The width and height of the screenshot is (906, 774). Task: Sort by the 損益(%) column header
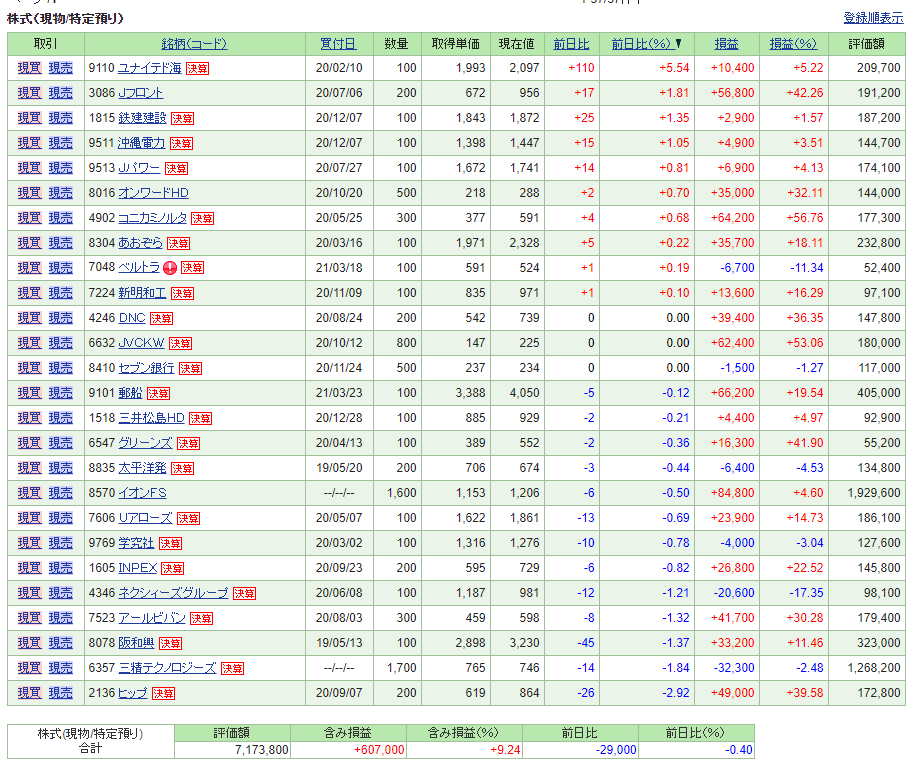pyautogui.click(x=793, y=44)
